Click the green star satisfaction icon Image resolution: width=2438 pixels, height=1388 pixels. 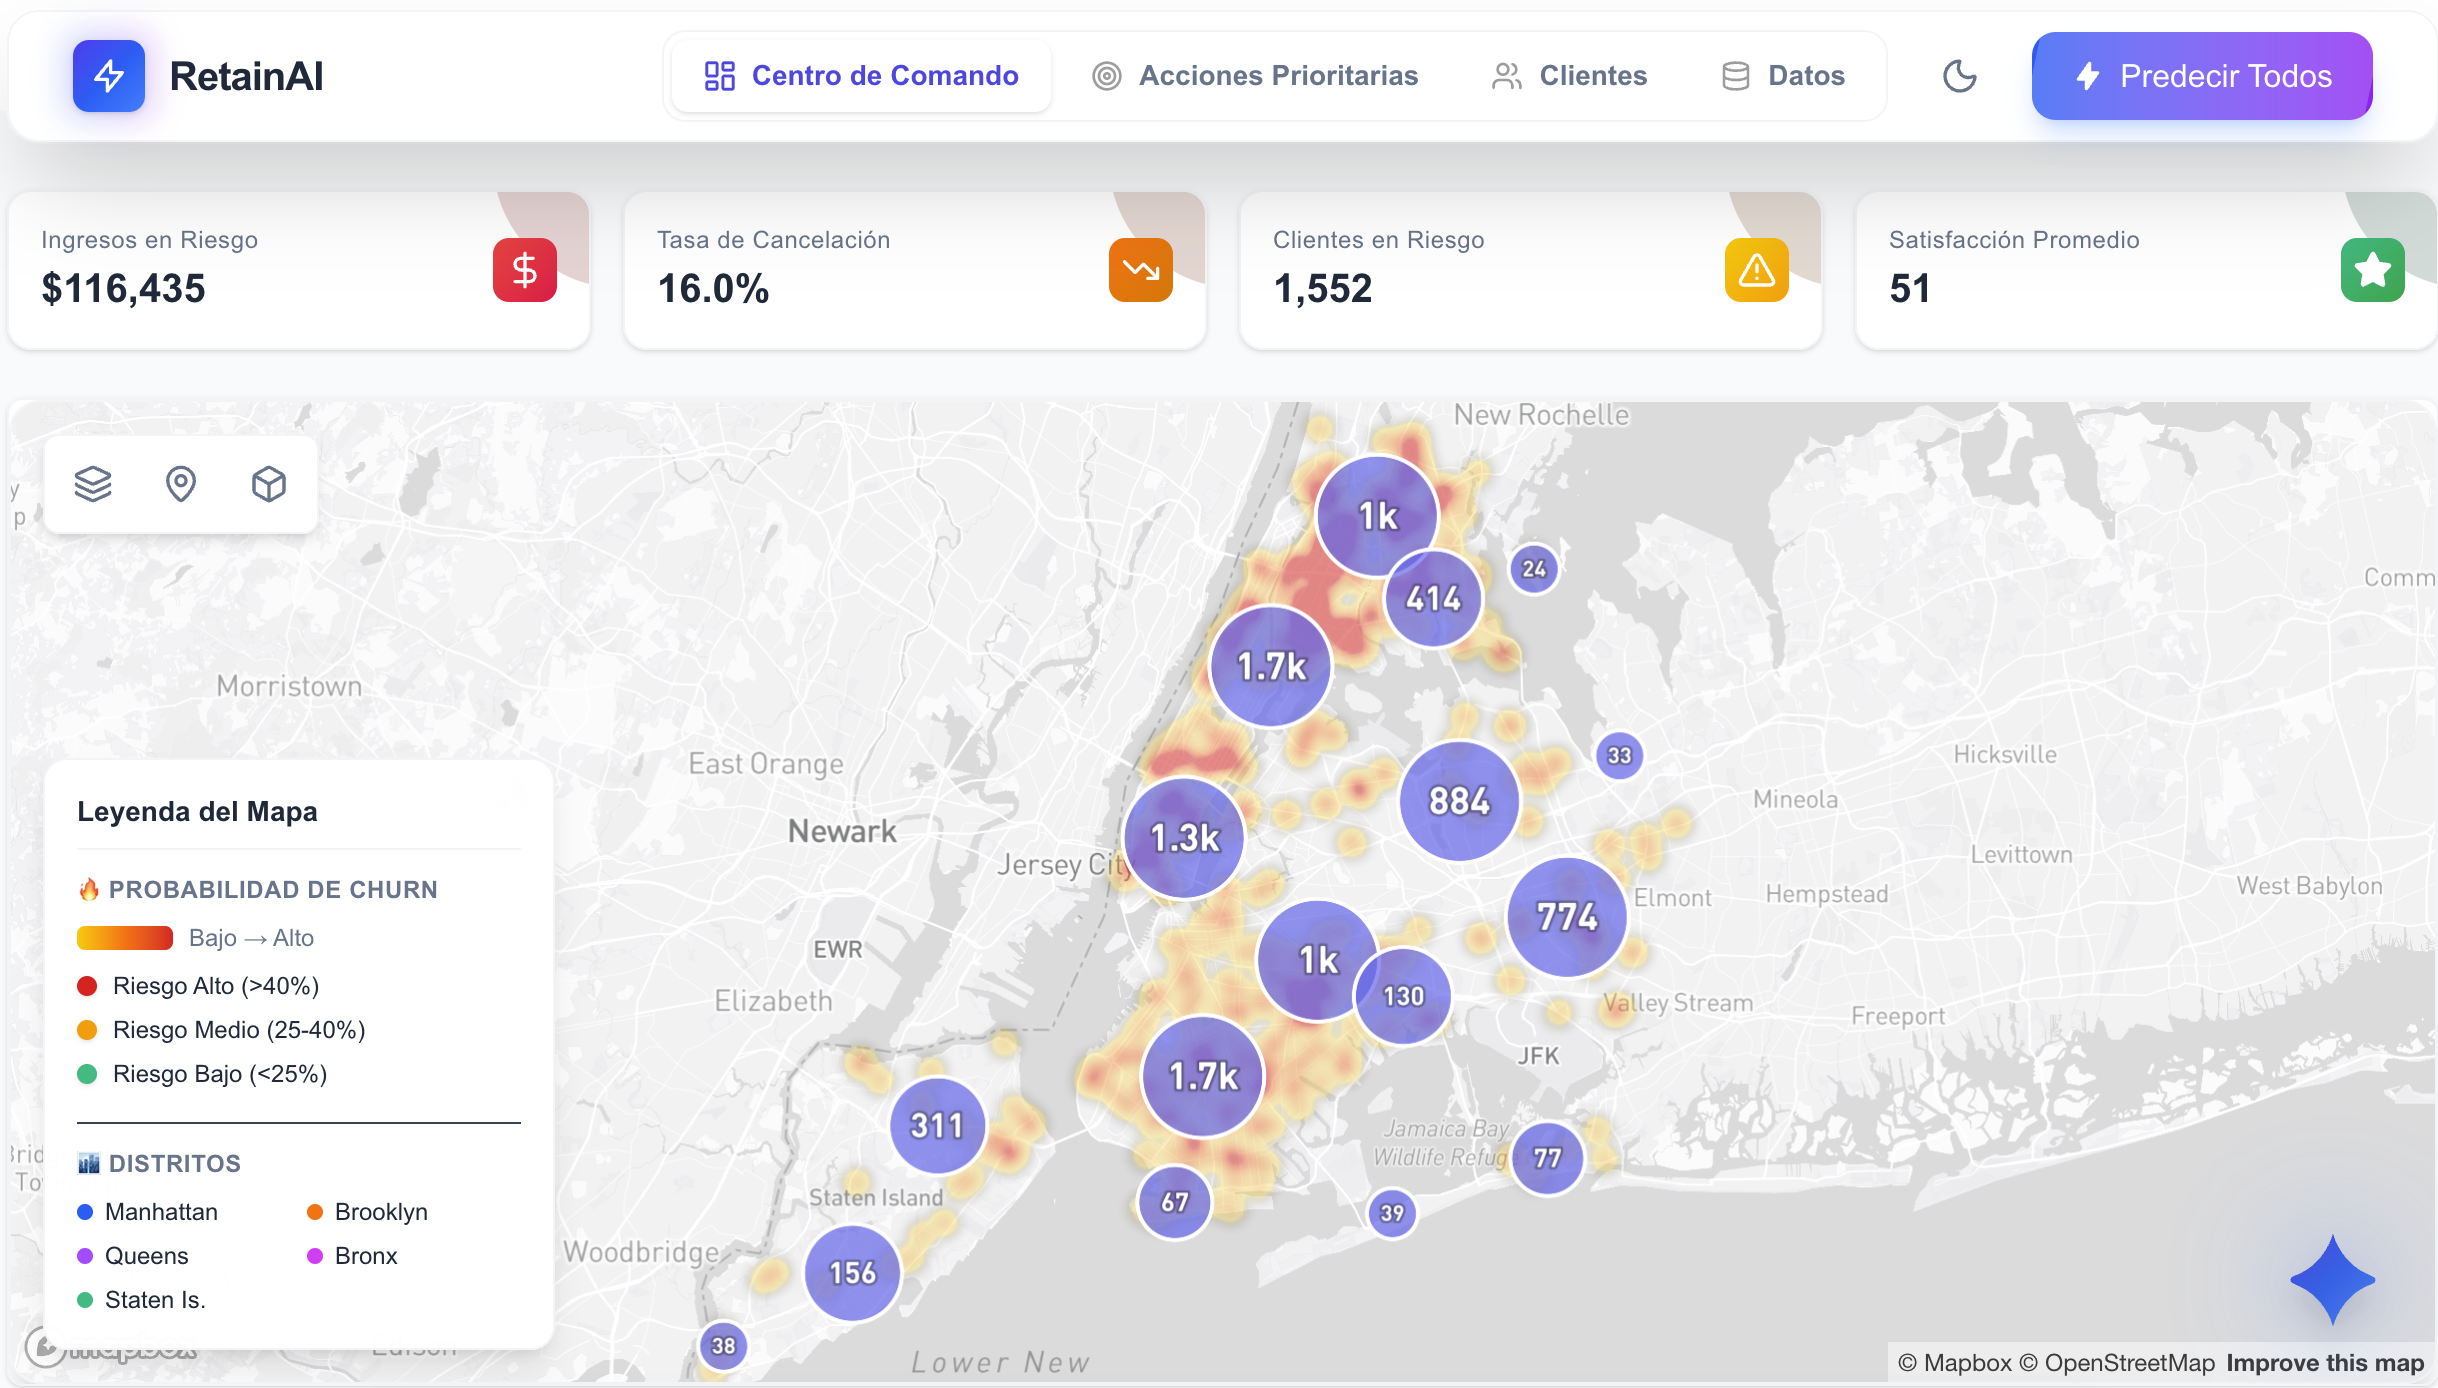(x=2372, y=270)
